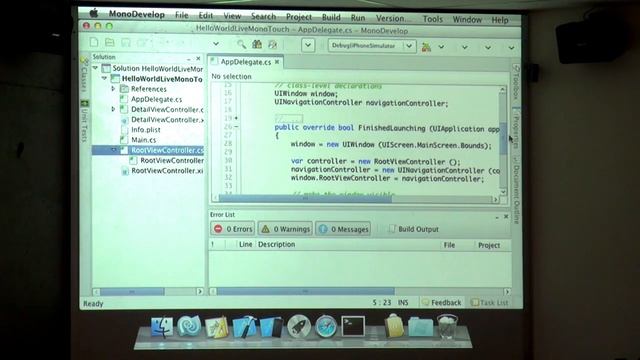Expand the References folder node
Screen dimensions: 640x360
113,89
